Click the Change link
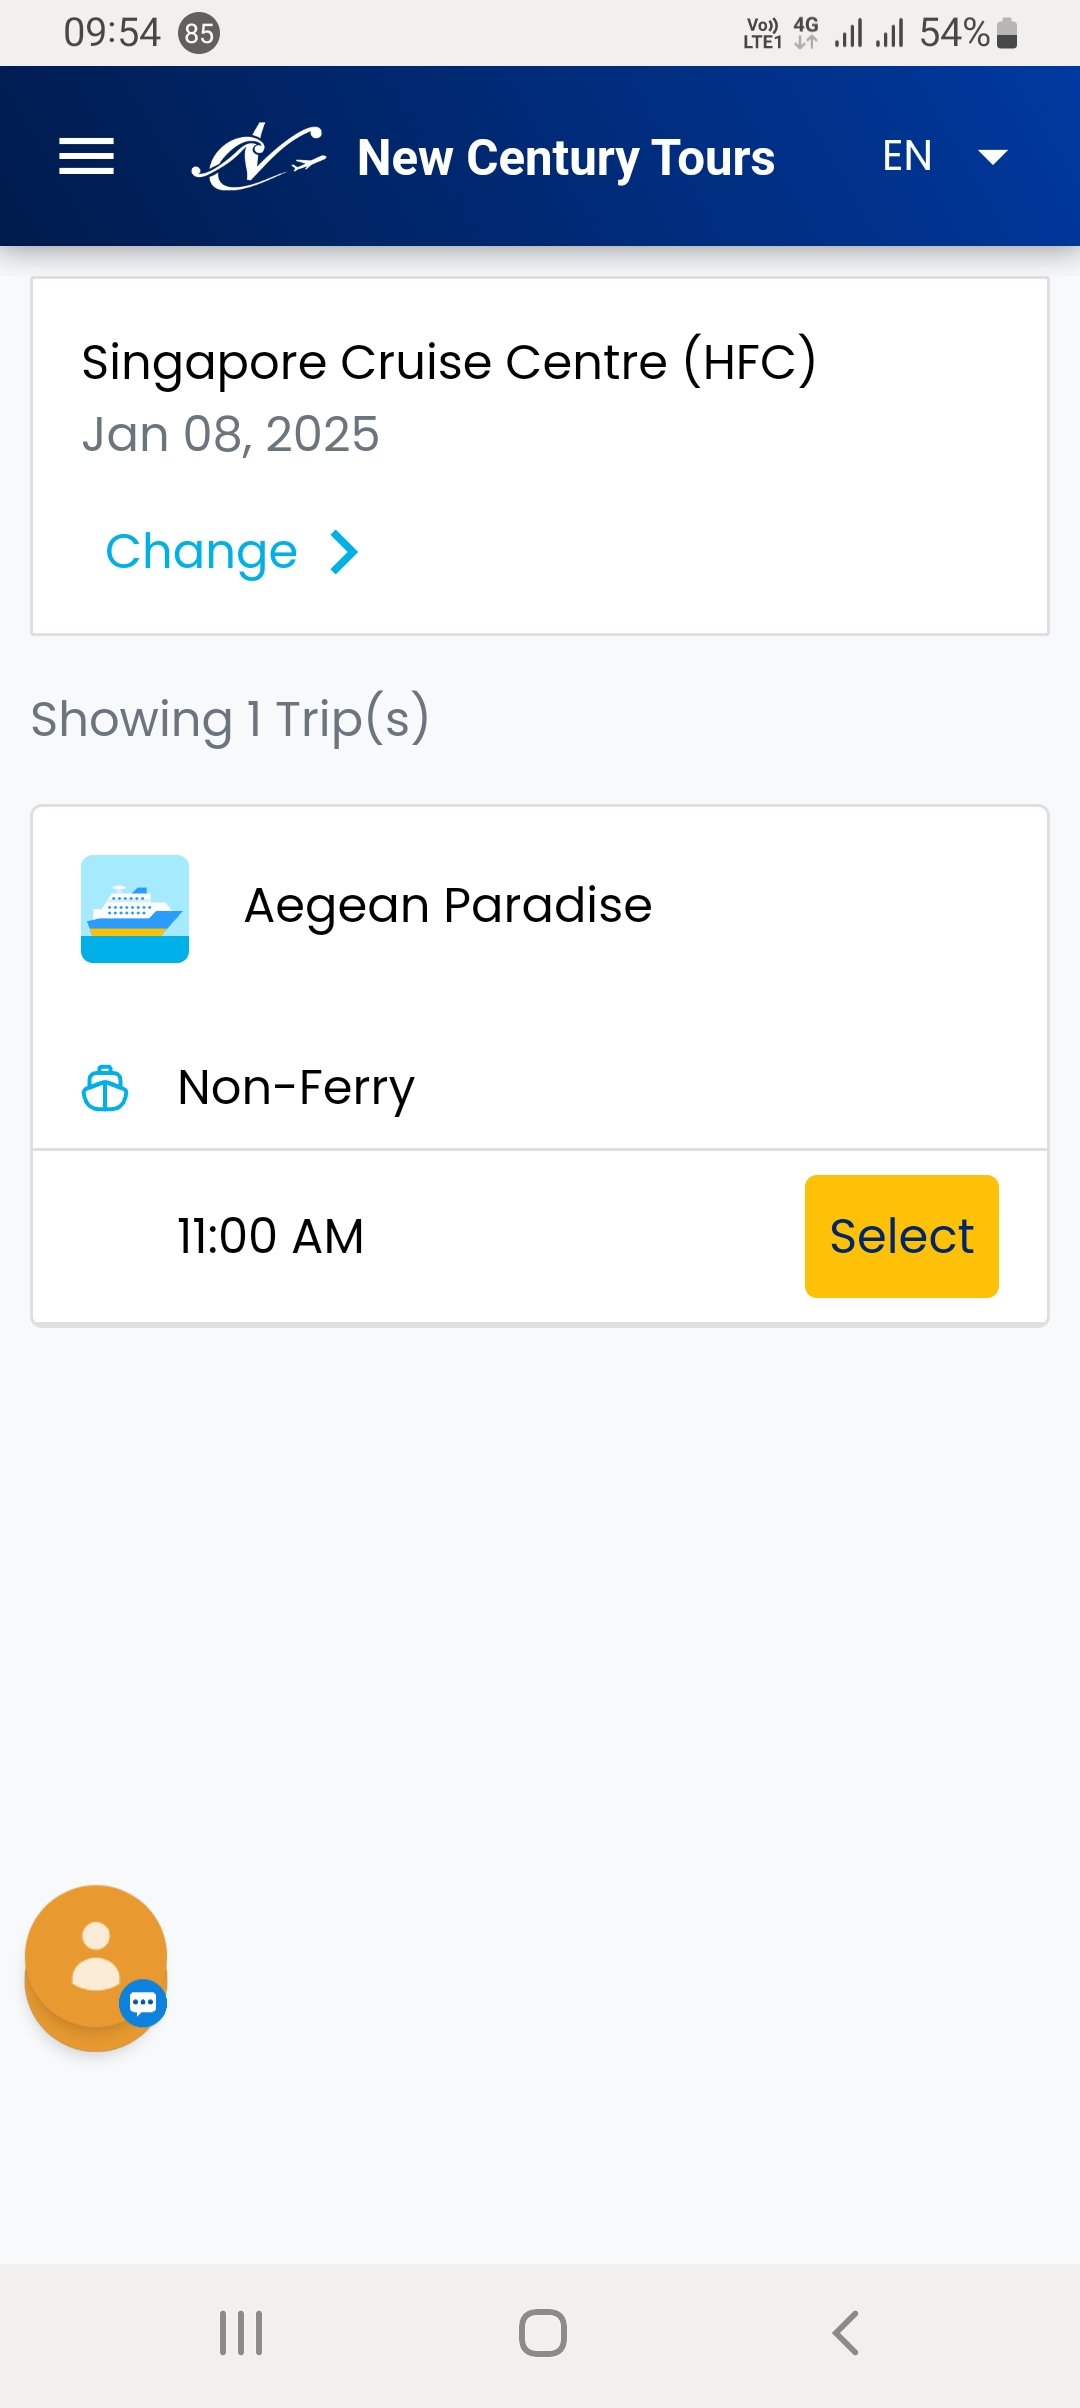 (202, 552)
